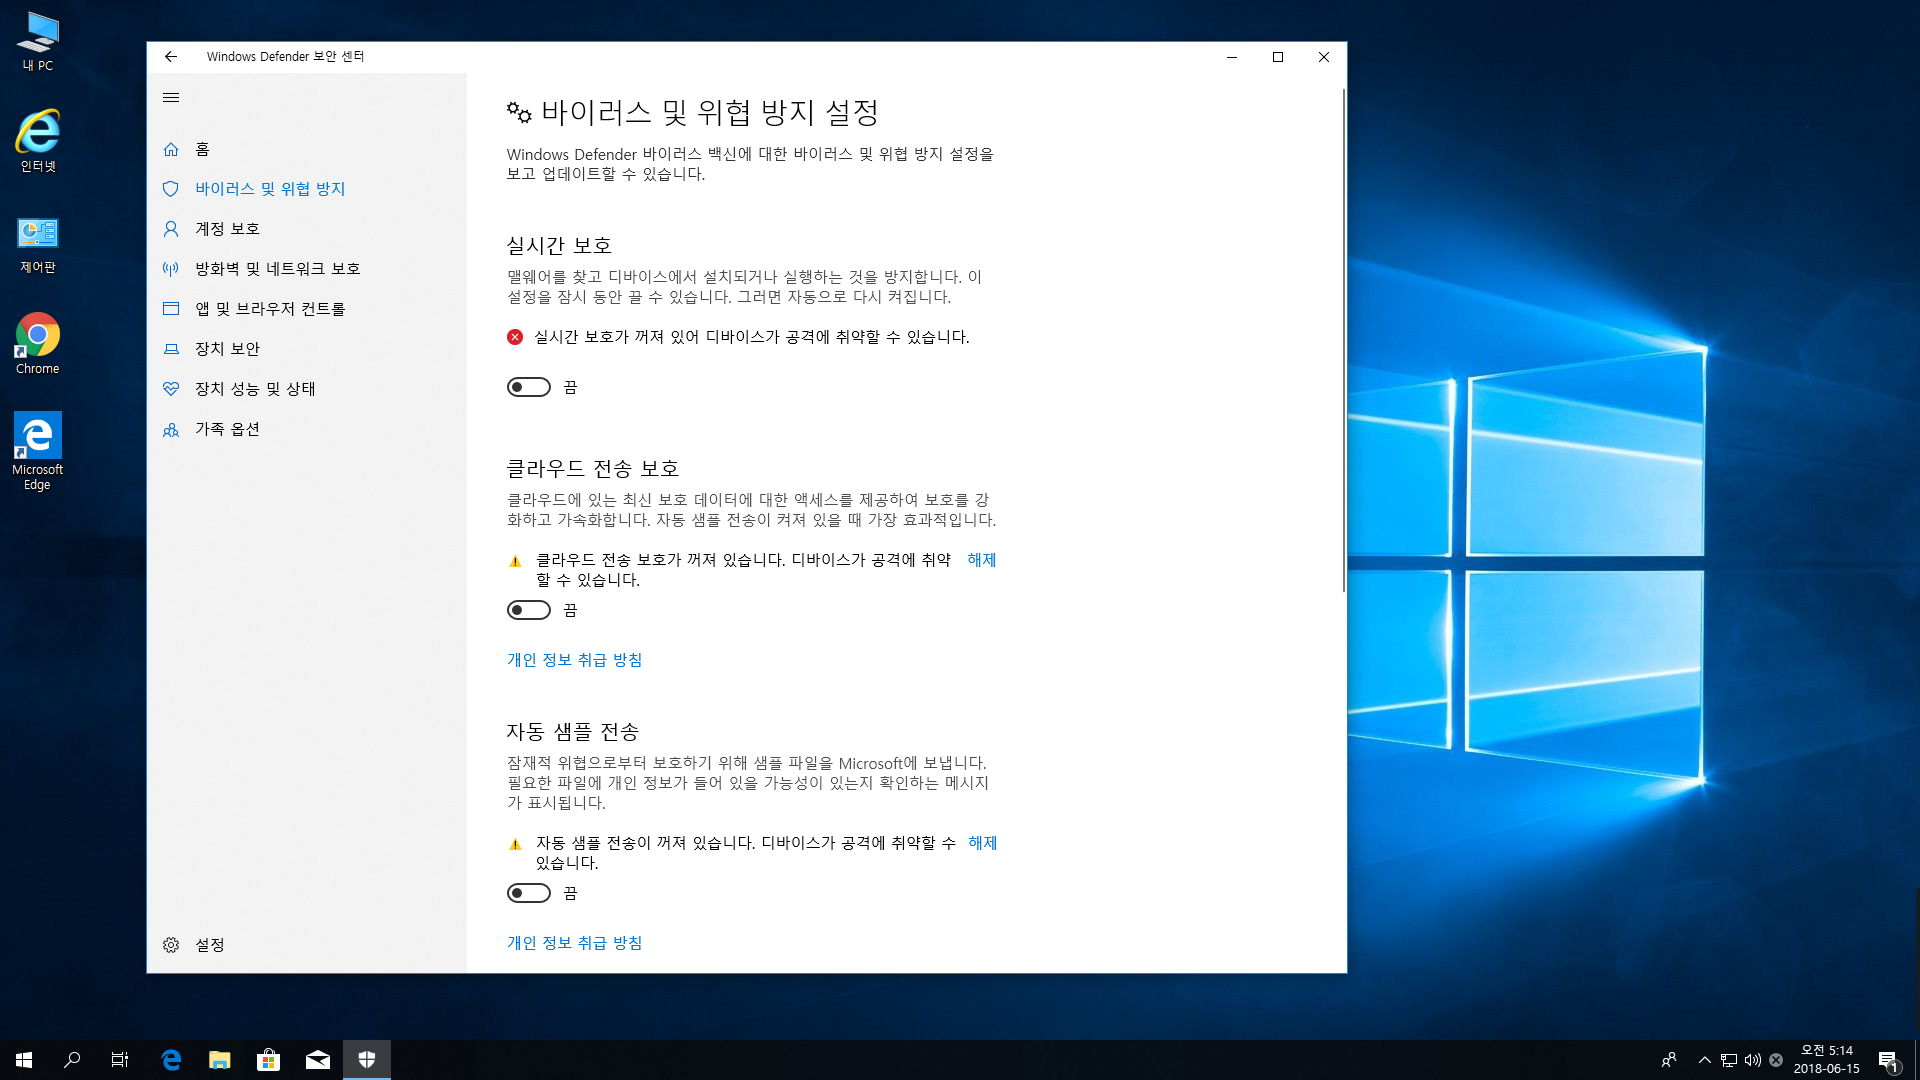
Task: Select 앱 및 브라우저 컨트롤 in sidebar
Action: (270, 309)
